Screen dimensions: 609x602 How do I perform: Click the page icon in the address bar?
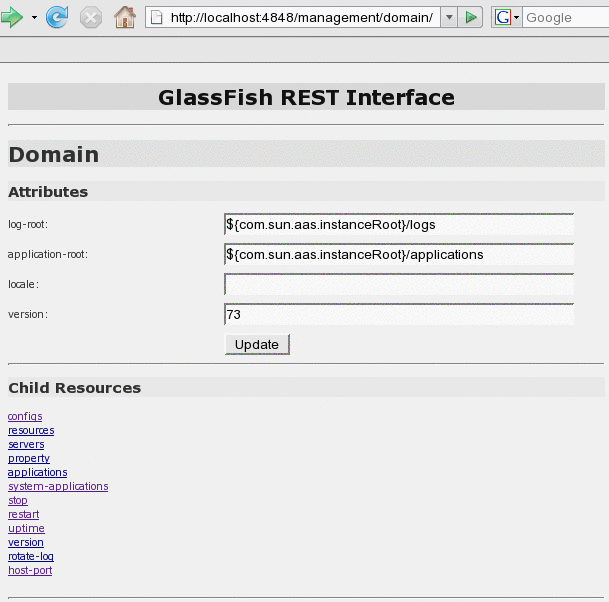[x=157, y=17]
